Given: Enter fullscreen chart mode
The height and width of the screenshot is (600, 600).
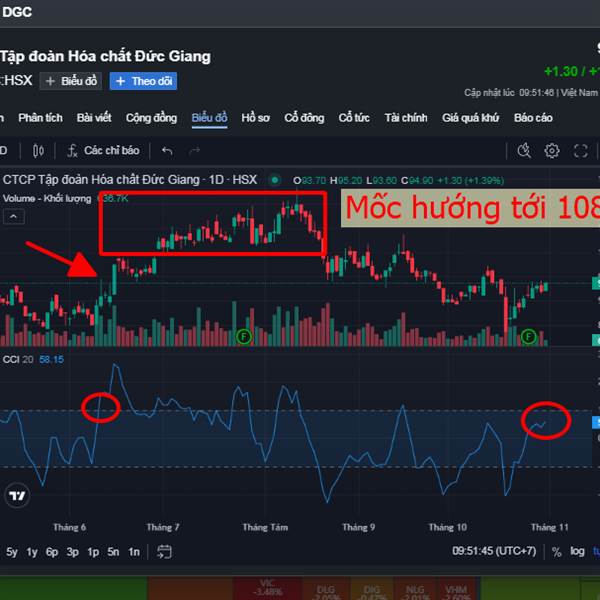Looking at the screenshot, I should [580, 151].
